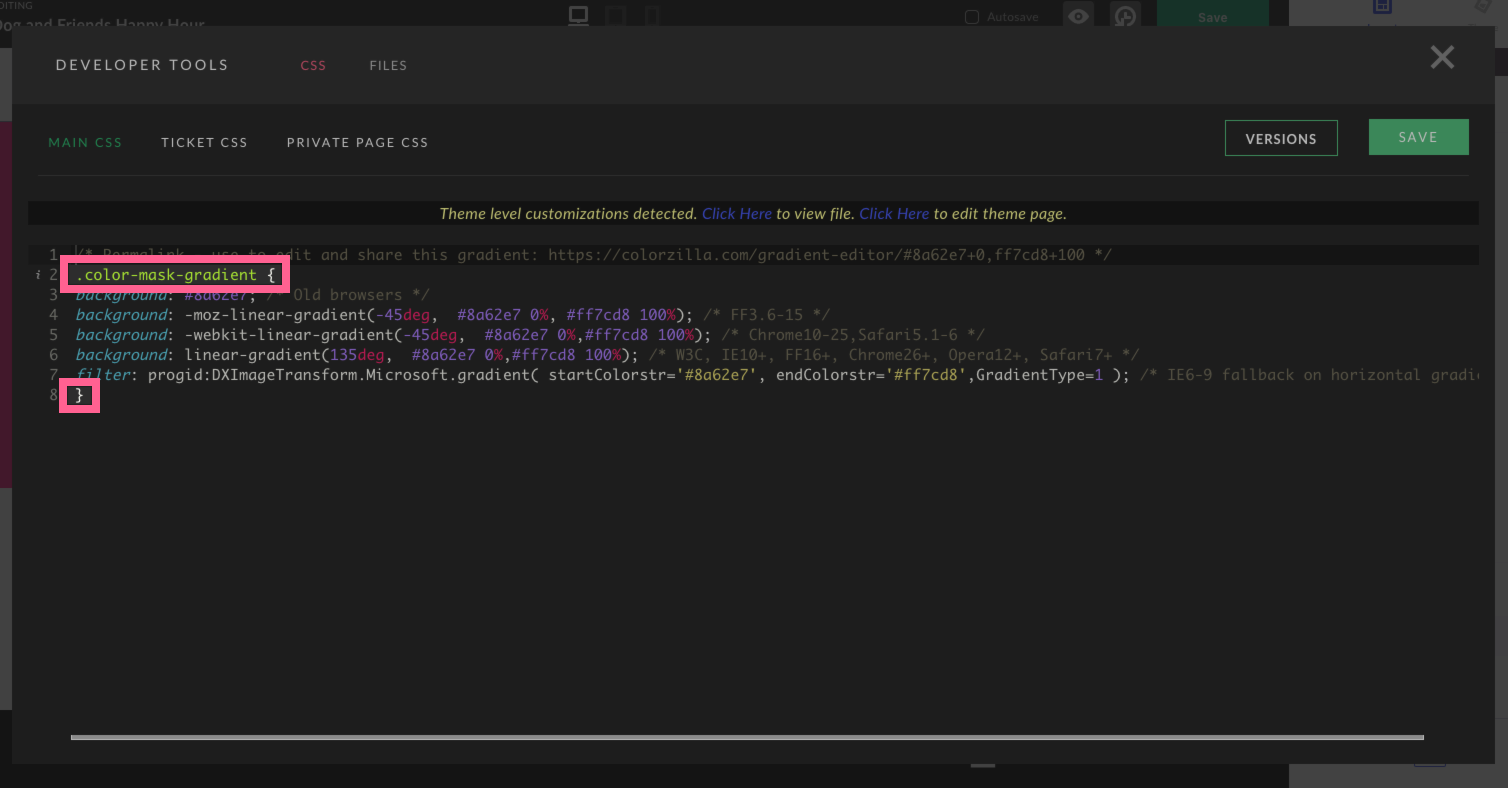Click the -moz-linear-gradient line of code
Screen dimensions: 1508x788
(452, 315)
